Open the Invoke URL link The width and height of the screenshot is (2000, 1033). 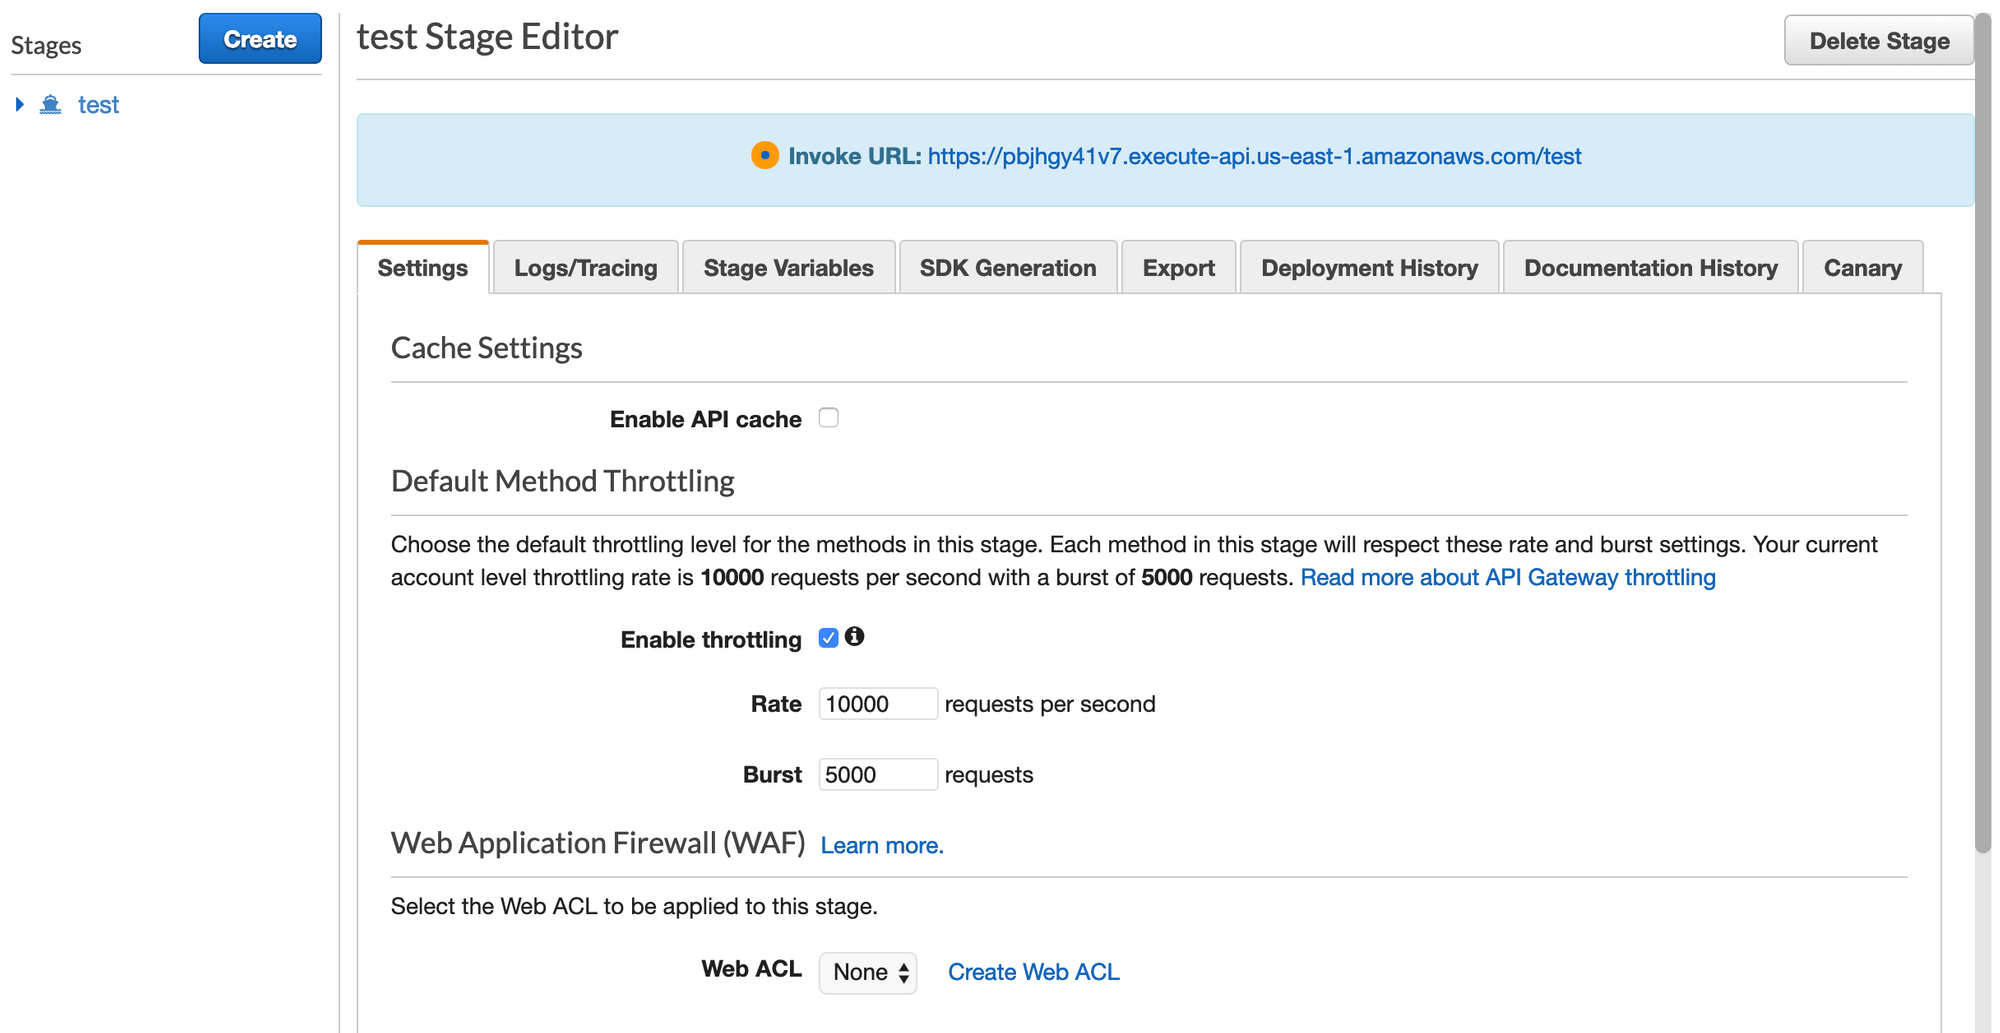click(x=1254, y=157)
